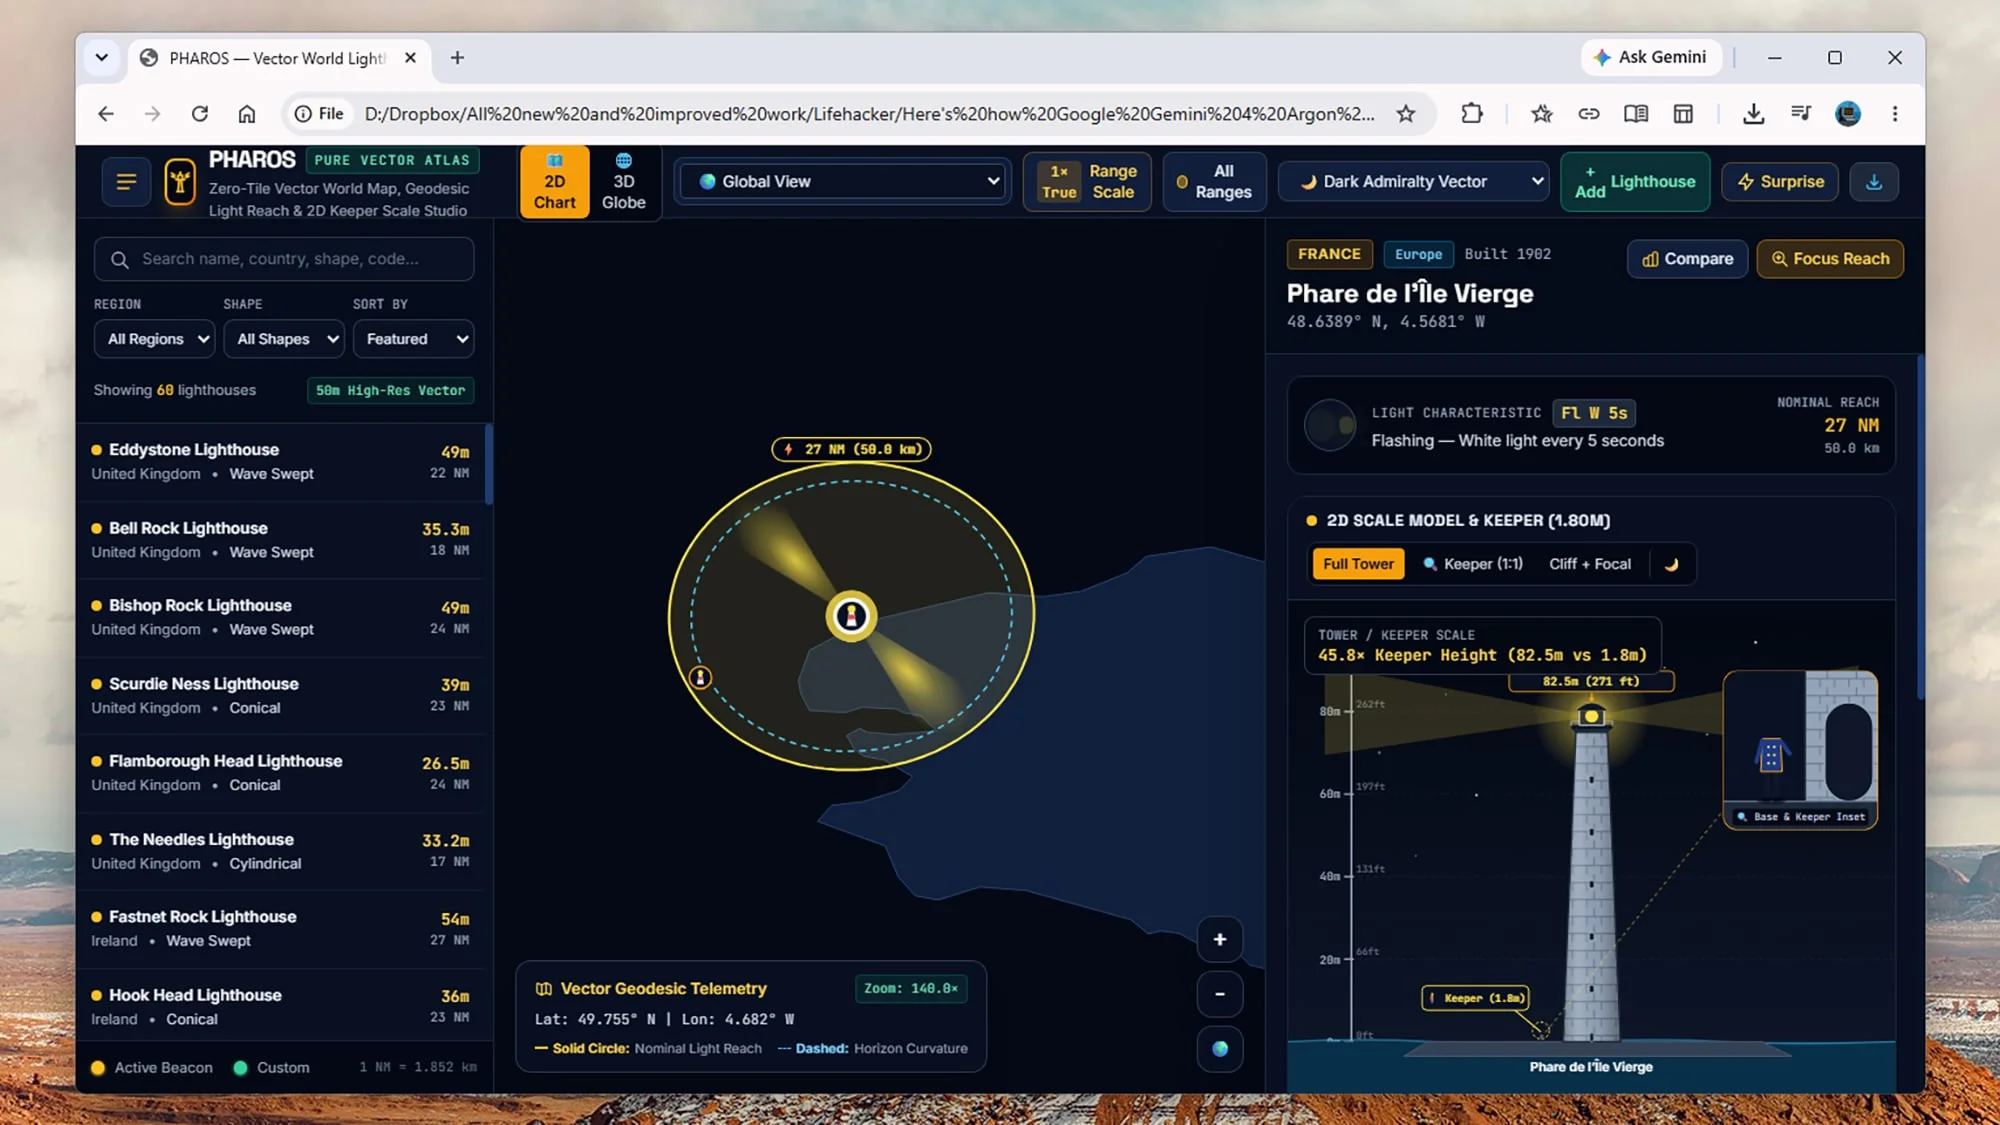
Task: Click the Focus Reach button
Action: (1830, 259)
